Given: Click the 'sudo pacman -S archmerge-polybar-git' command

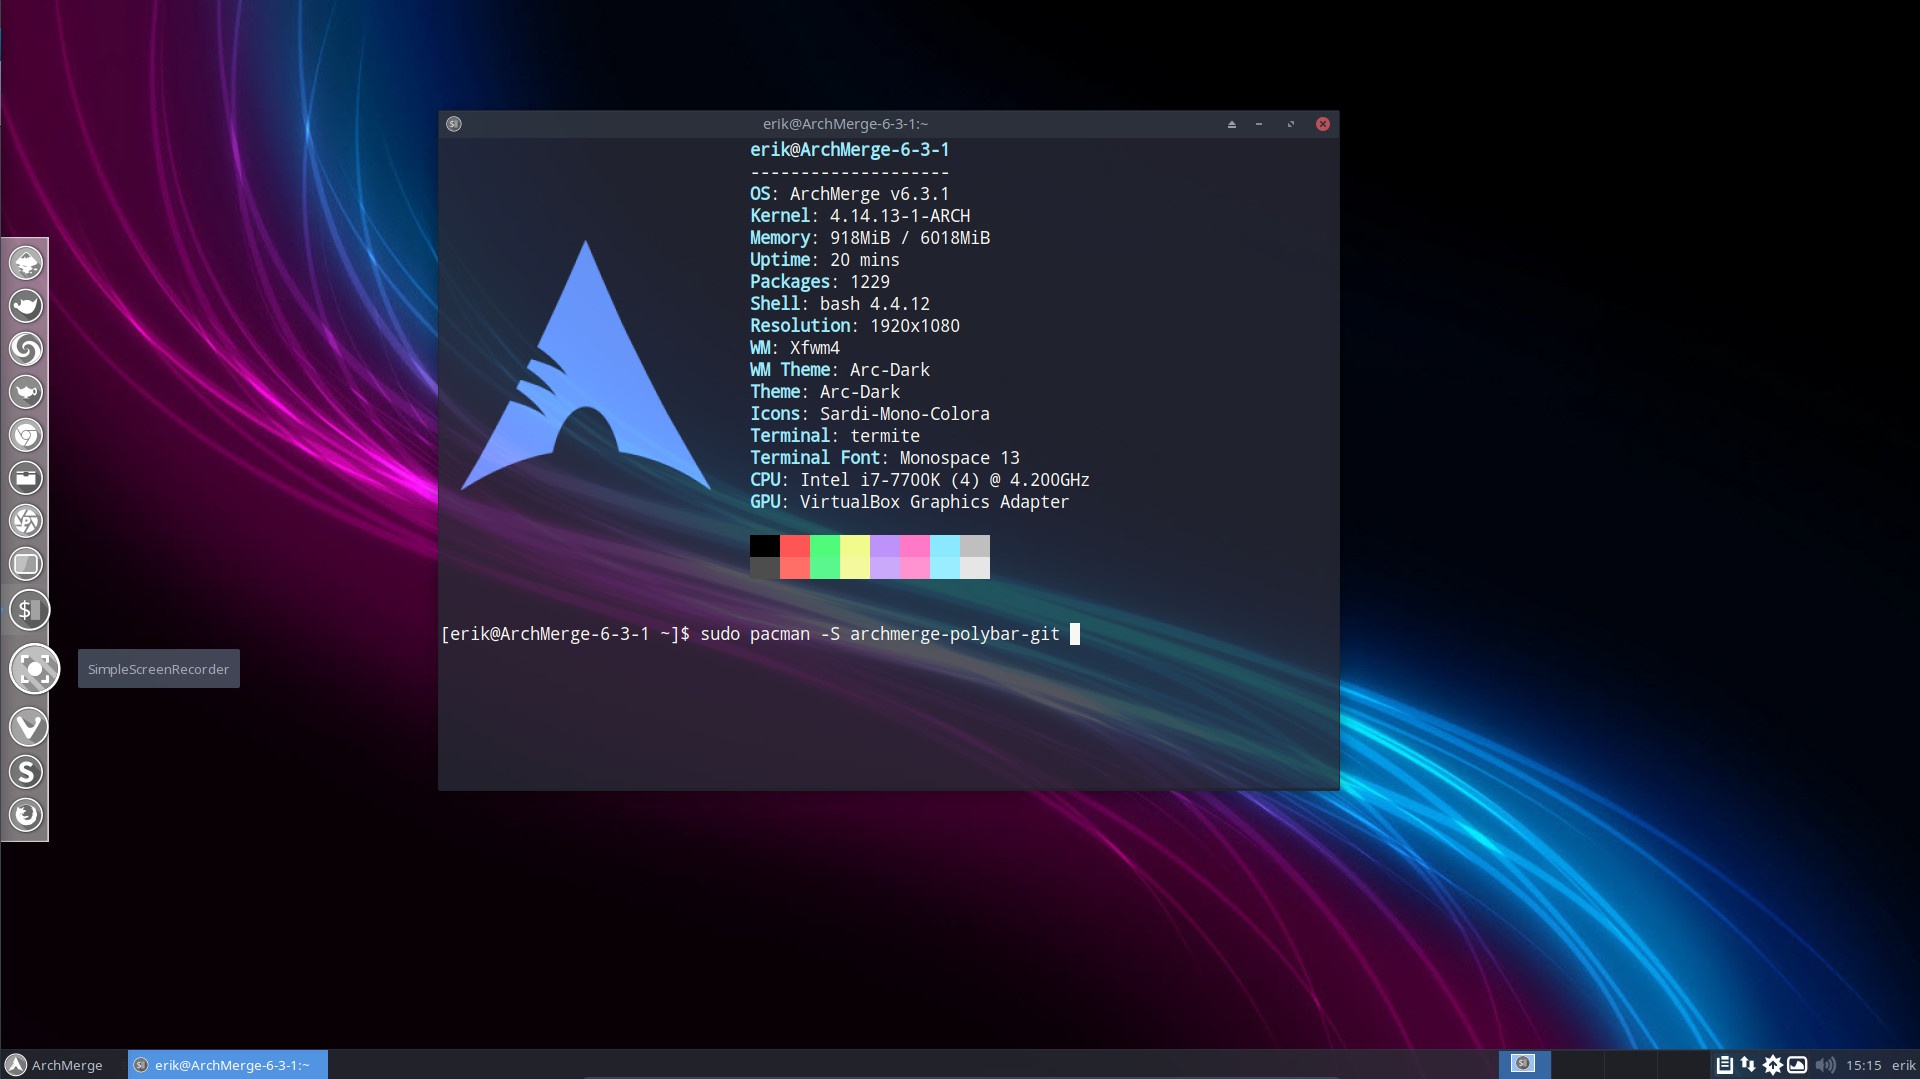Looking at the screenshot, I should 880,634.
